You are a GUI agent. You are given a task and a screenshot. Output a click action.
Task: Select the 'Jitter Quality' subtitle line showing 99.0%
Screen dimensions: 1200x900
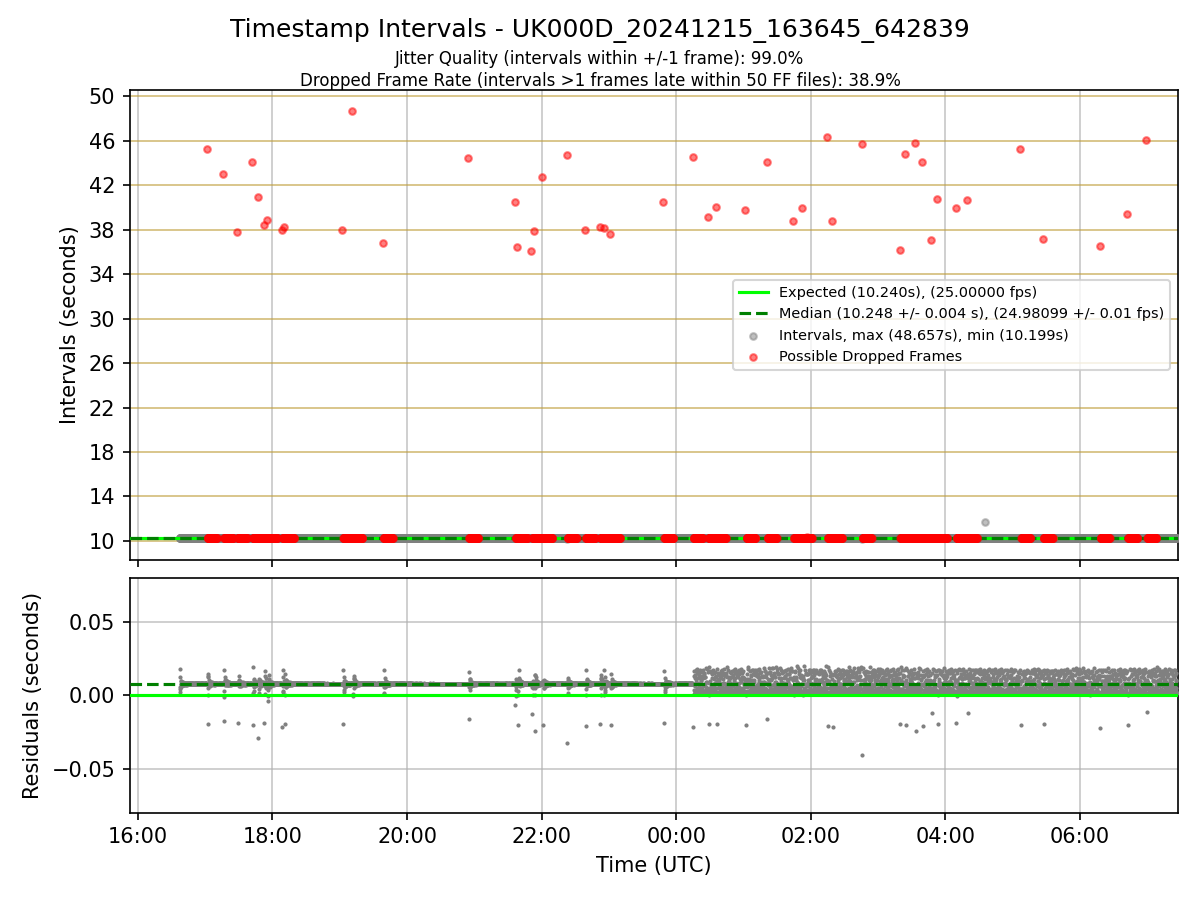pyautogui.click(x=599, y=58)
